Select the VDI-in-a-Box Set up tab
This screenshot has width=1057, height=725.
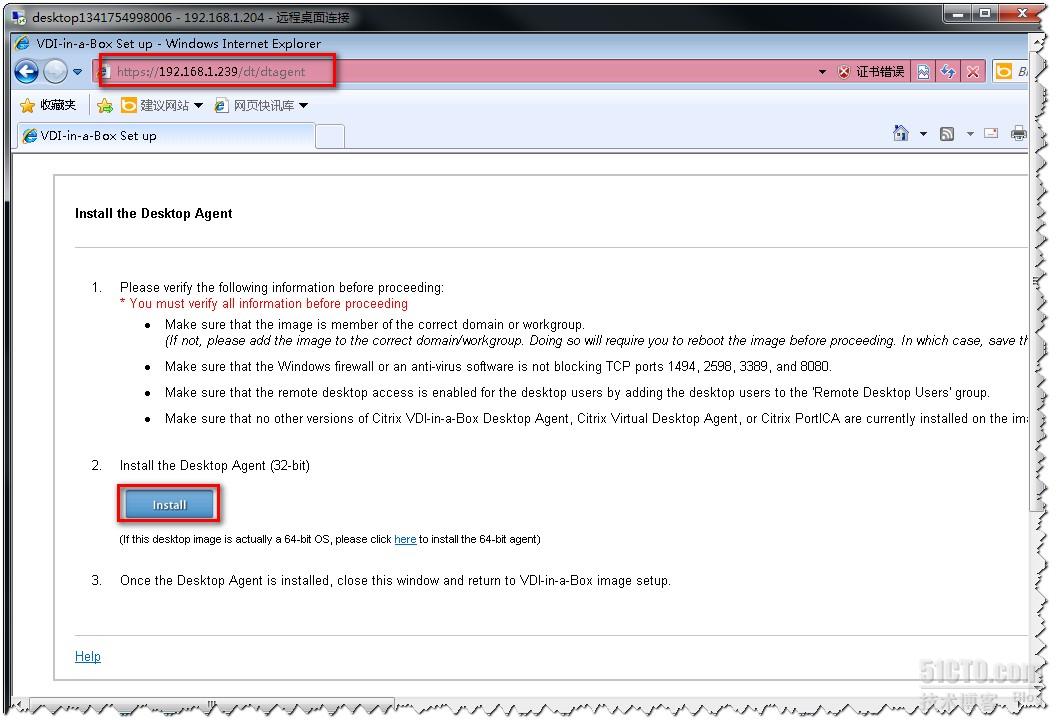tap(165, 136)
